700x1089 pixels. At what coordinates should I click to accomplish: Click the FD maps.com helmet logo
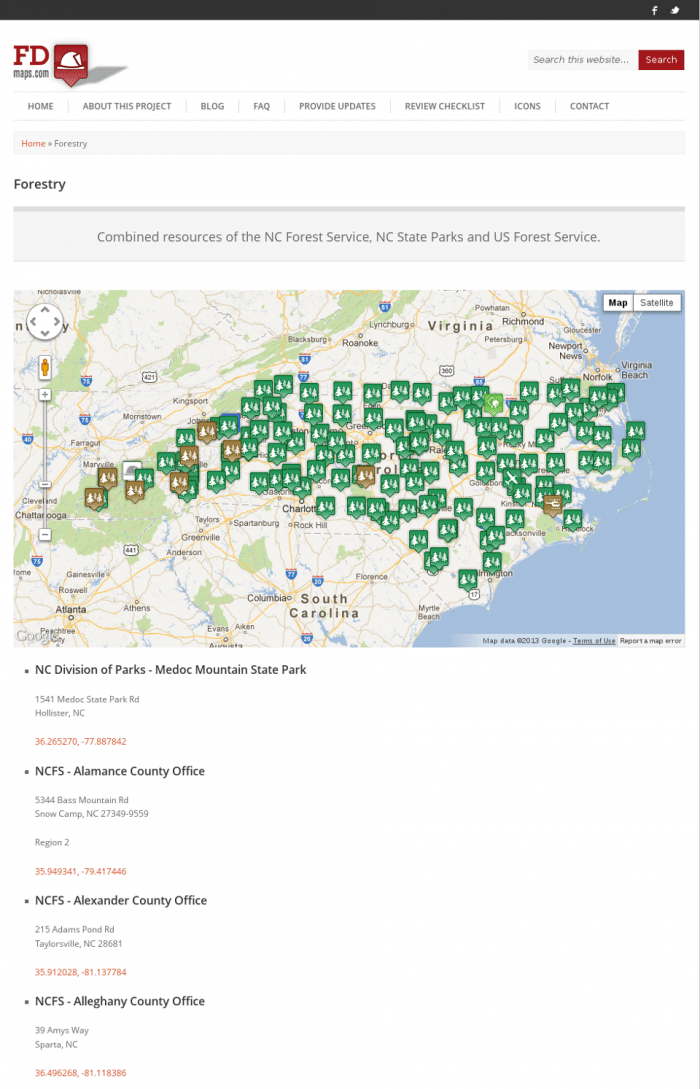pyautogui.click(x=70, y=65)
